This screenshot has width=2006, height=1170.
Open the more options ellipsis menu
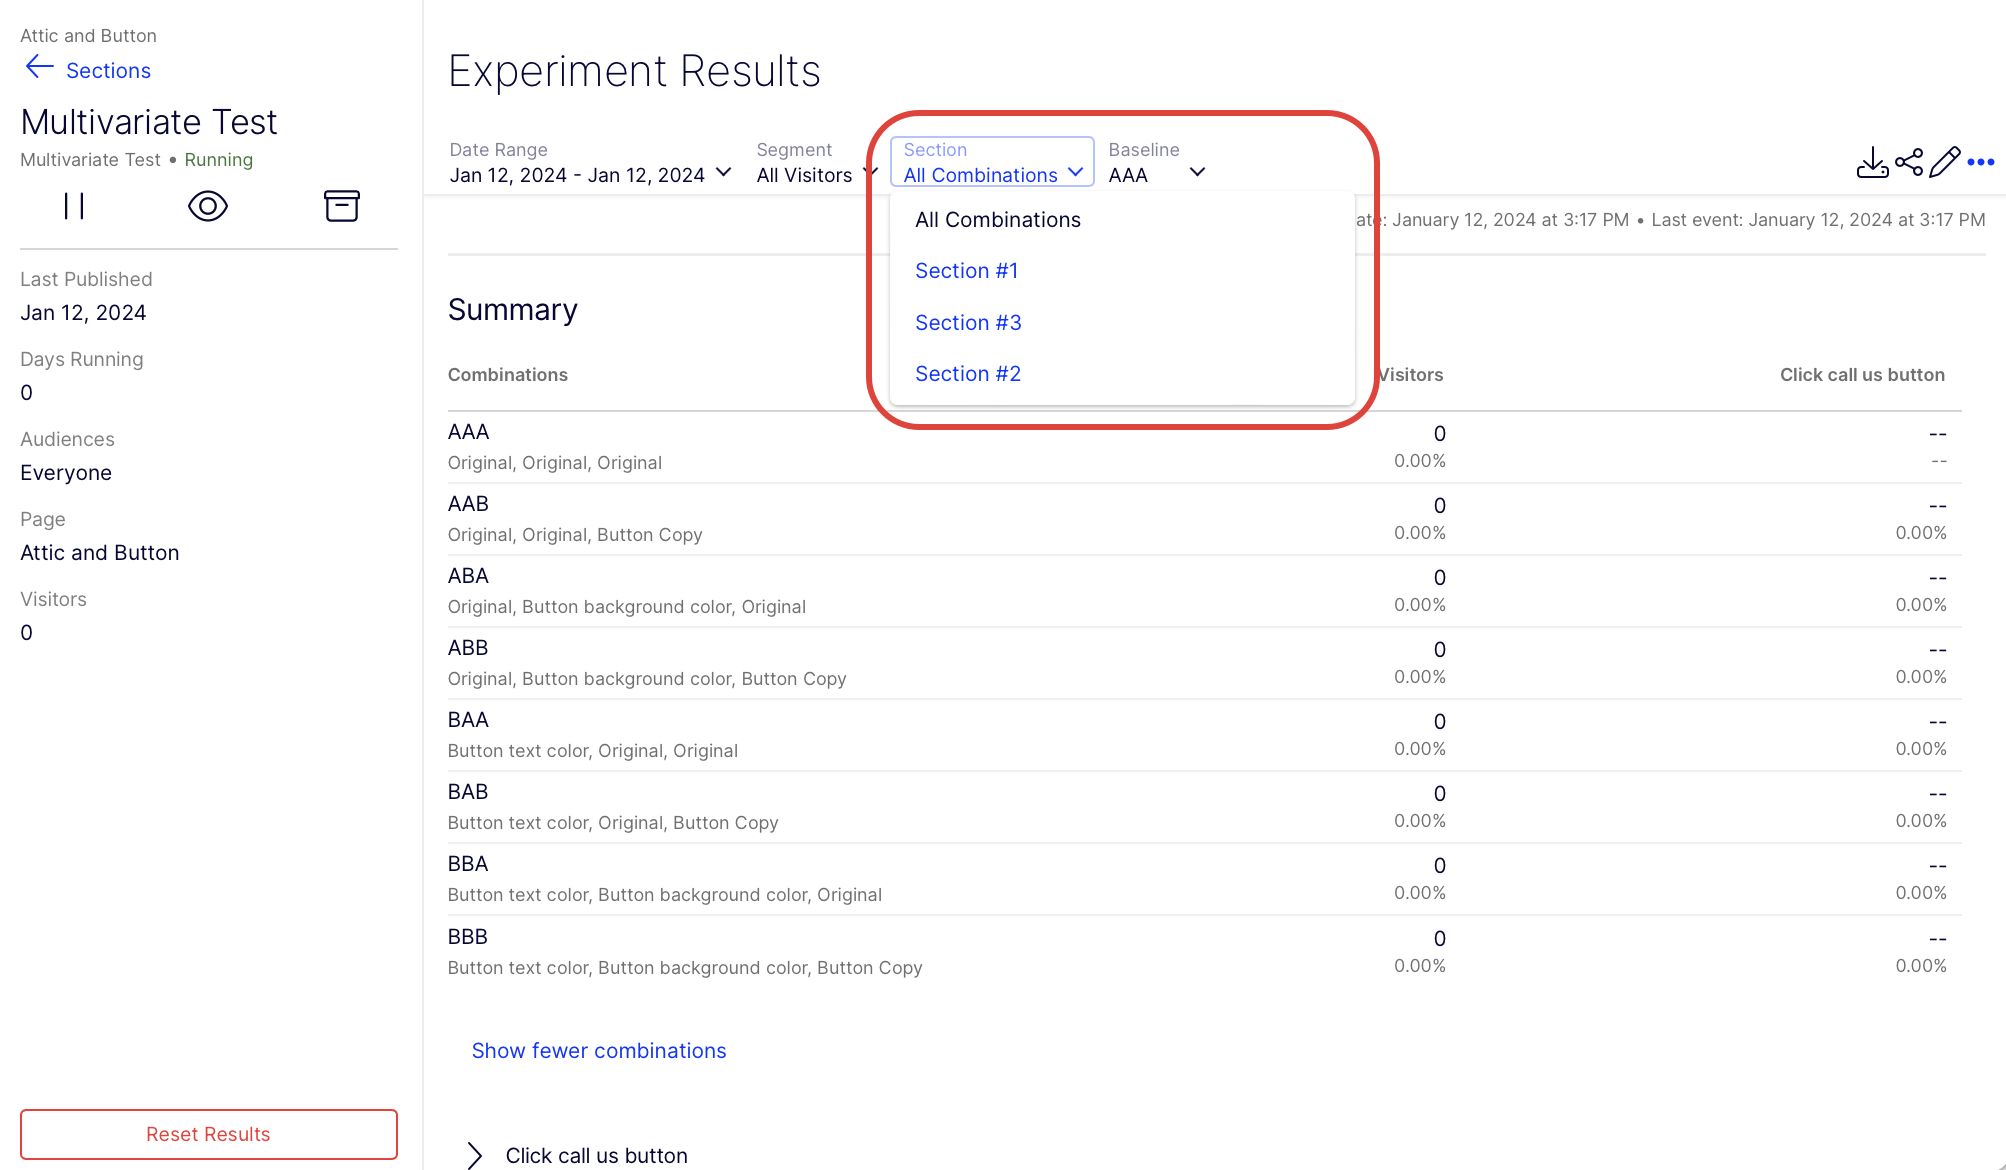[1981, 162]
